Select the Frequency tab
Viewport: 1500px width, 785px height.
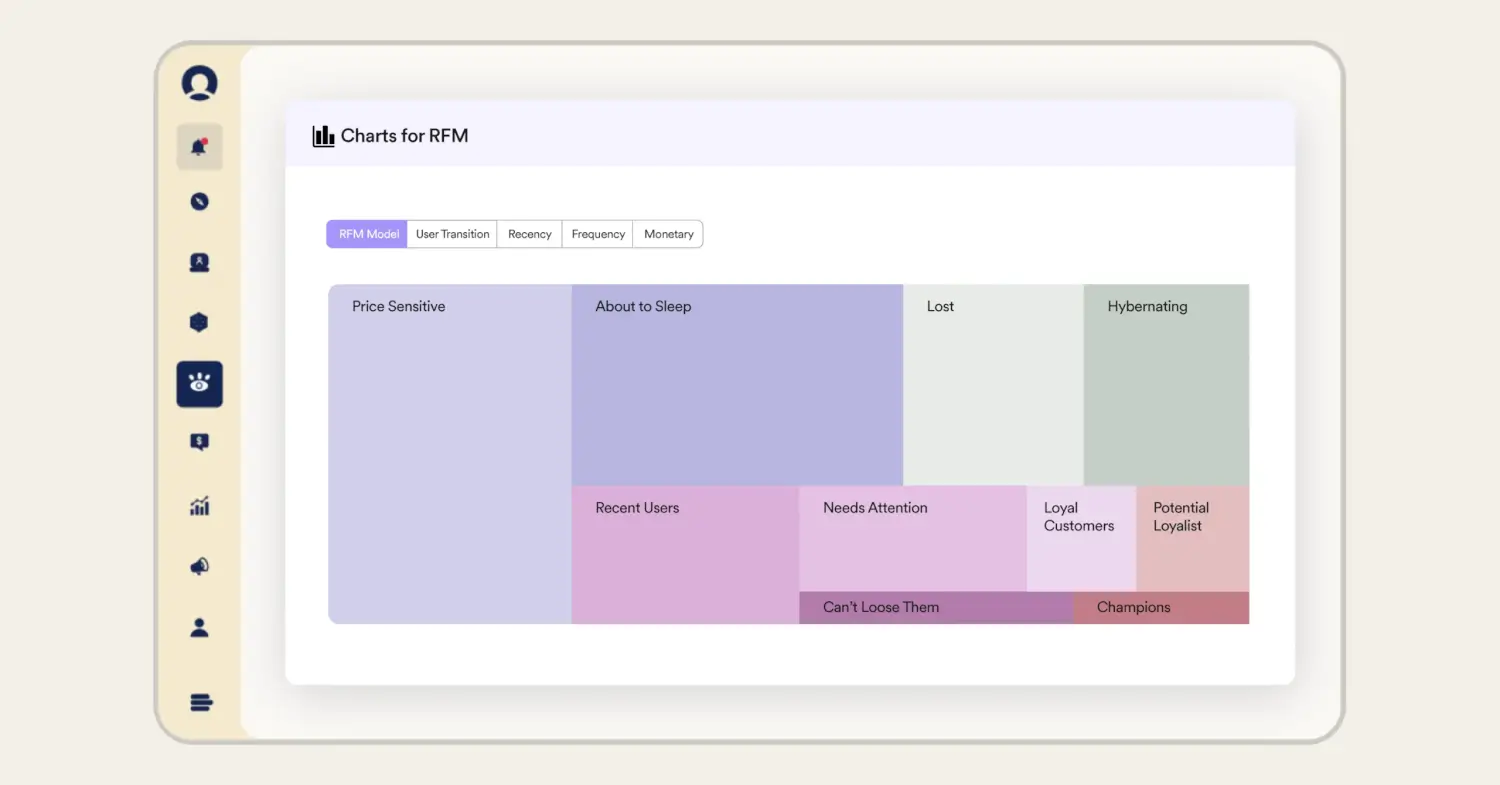coord(598,234)
